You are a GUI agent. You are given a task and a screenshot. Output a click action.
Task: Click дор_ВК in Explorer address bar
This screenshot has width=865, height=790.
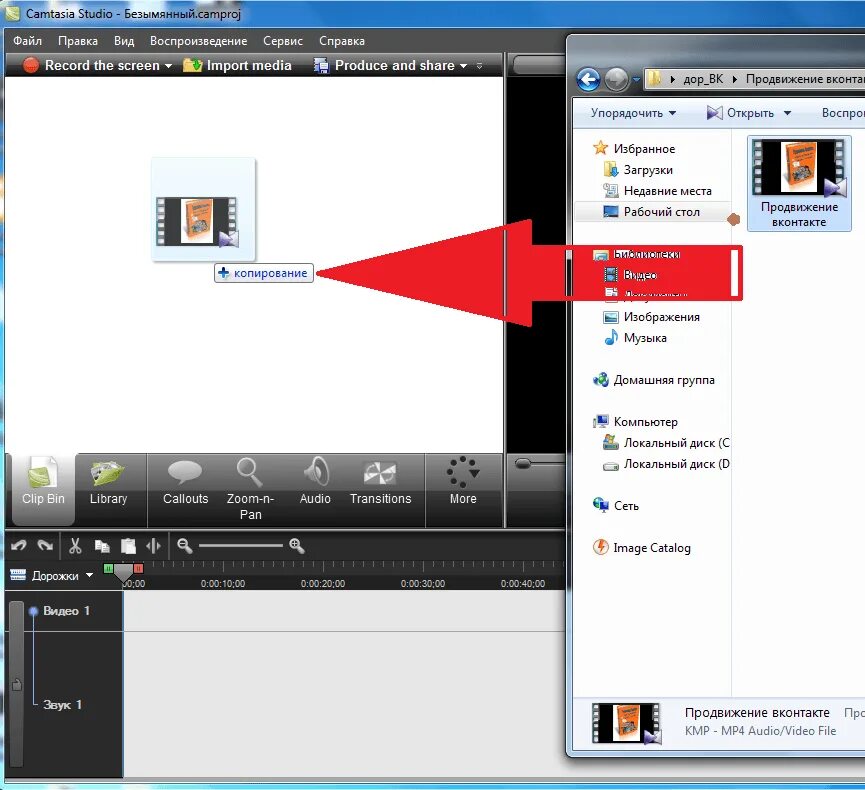click(x=703, y=79)
